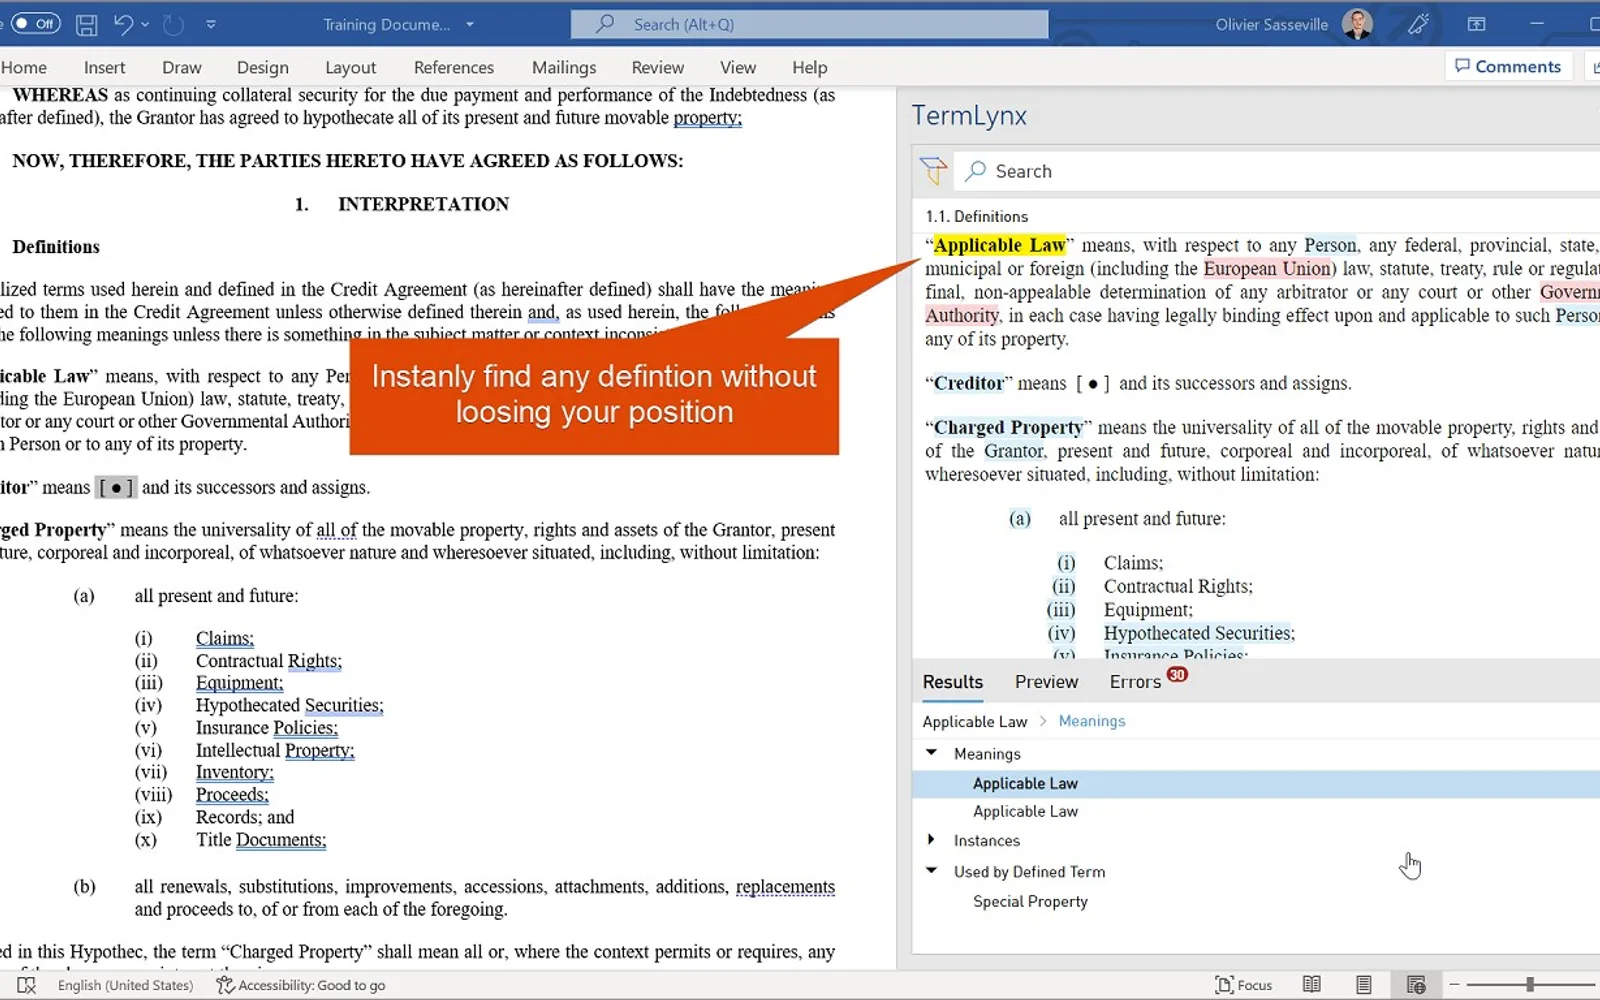Click the zoom slider handle
This screenshot has height=1000, width=1600.
pyautogui.click(x=1530, y=985)
